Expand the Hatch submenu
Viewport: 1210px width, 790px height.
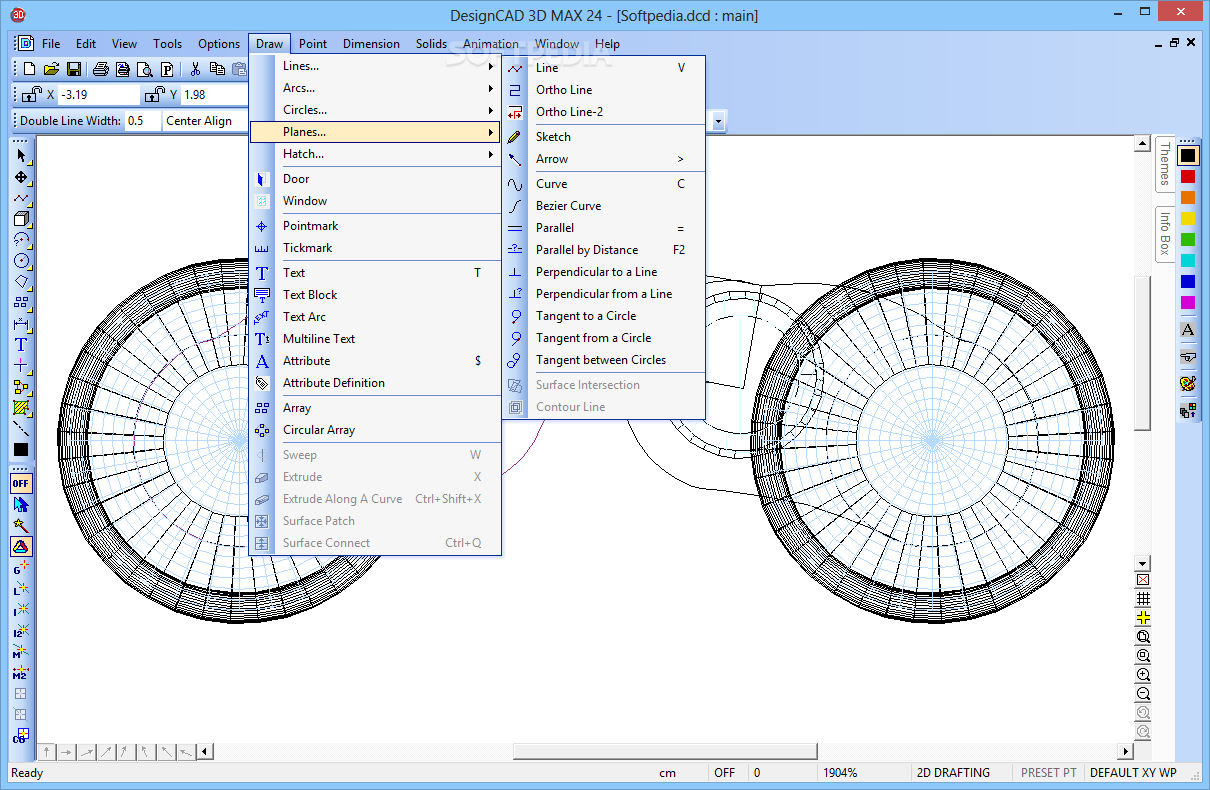click(375, 154)
